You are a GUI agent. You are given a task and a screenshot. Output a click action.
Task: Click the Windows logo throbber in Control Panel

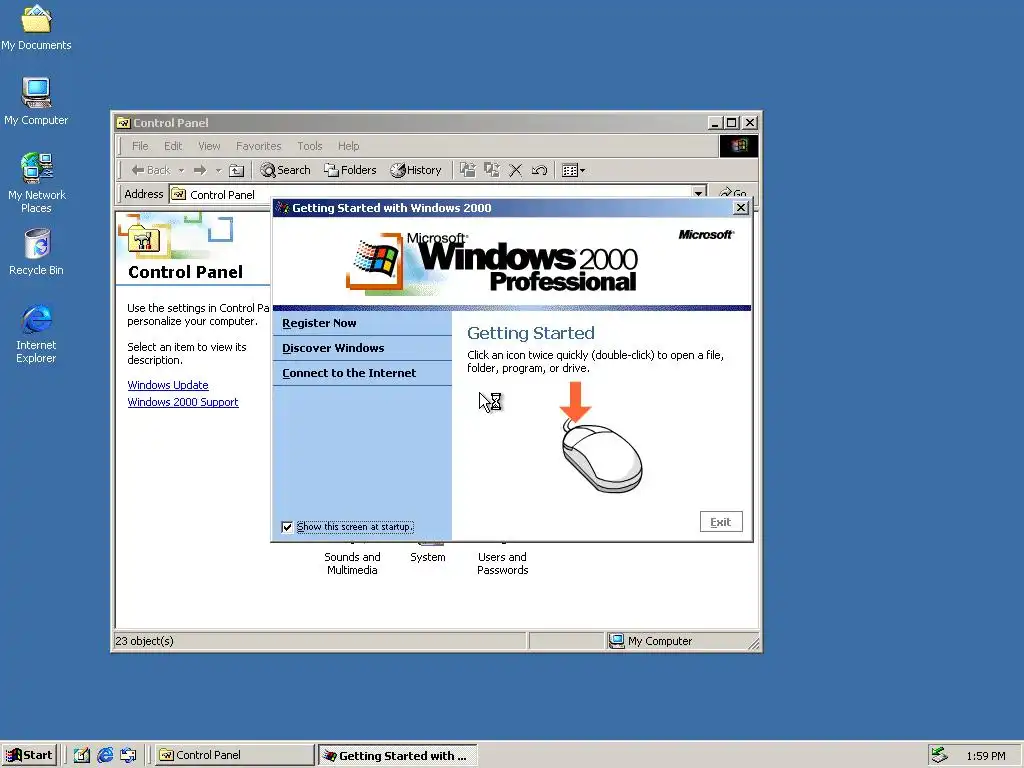pyautogui.click(x=739, y=146)
